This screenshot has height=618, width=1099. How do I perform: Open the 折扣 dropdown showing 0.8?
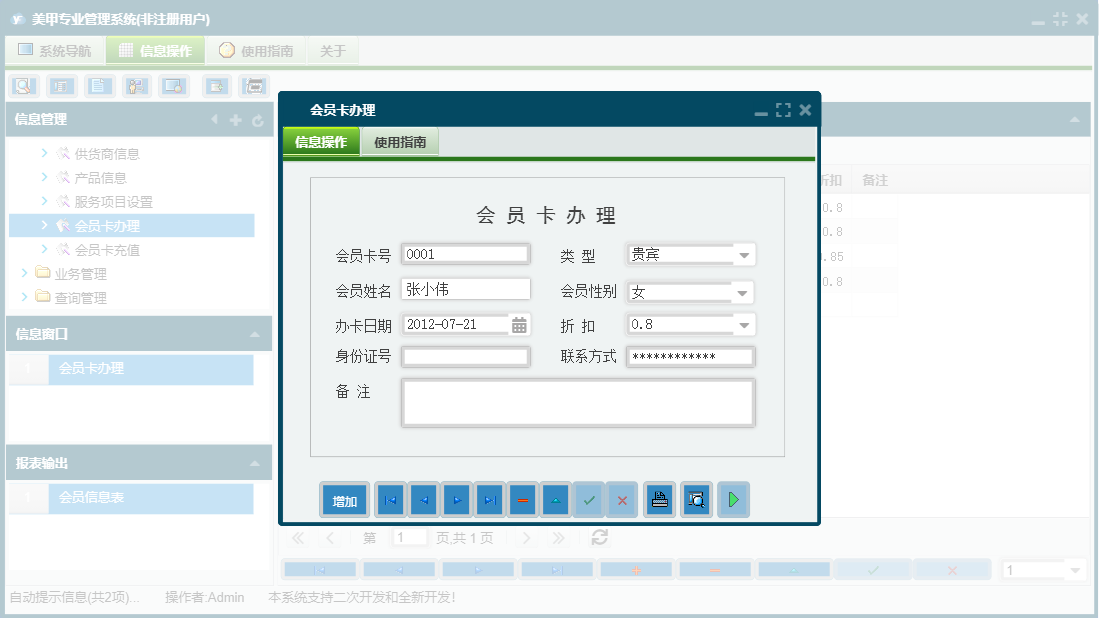click(742, 324)
